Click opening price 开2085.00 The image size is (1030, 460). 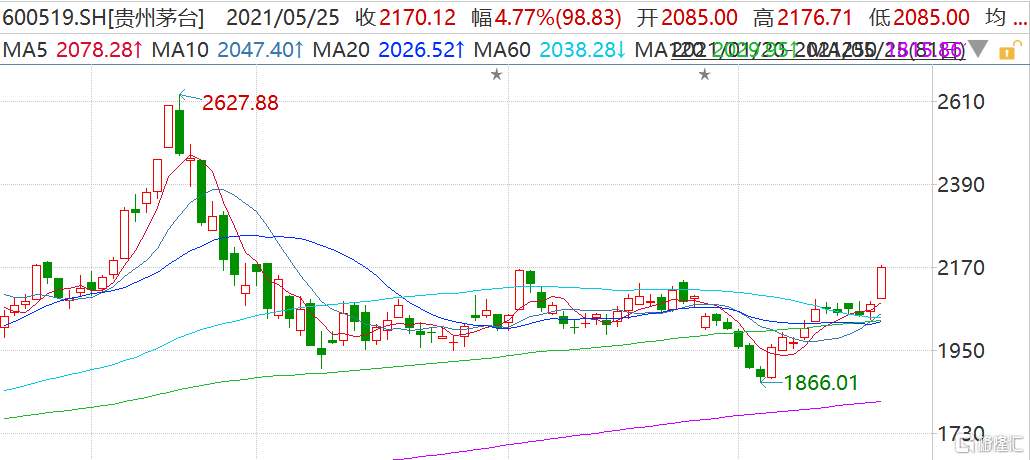click(688, 18)
